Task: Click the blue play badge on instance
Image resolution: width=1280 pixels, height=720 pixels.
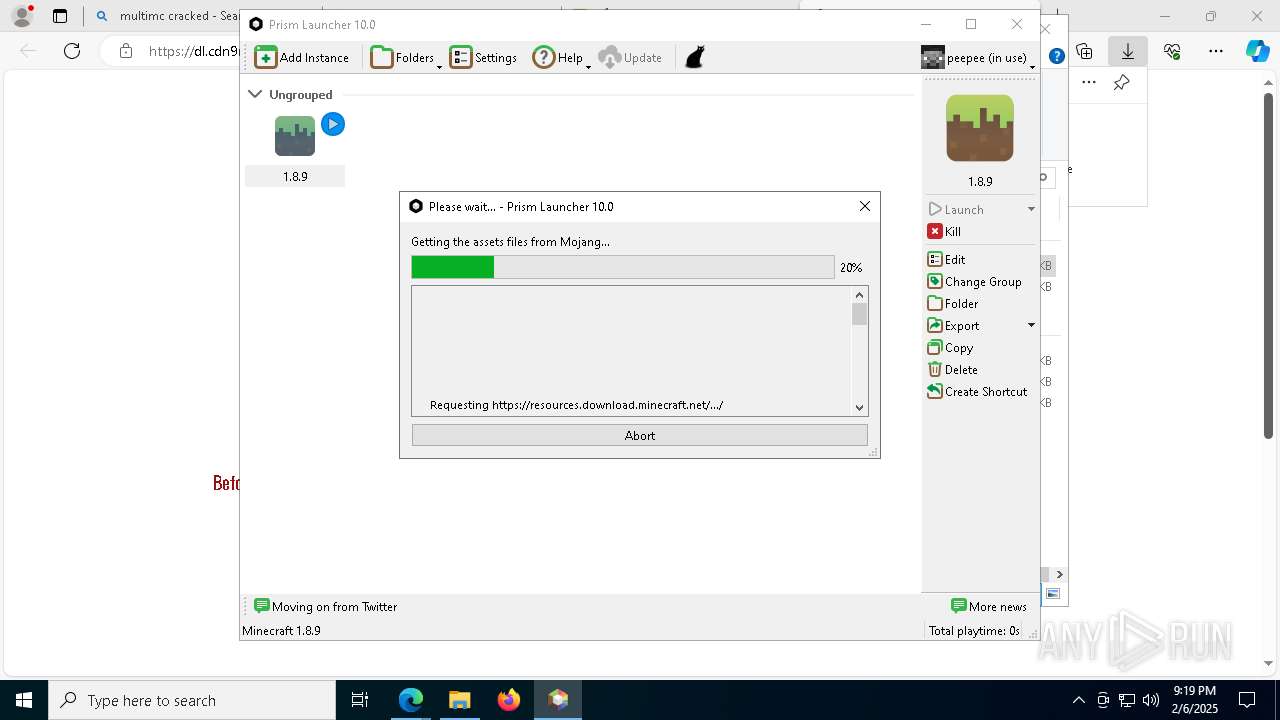Action: [333, 124]
